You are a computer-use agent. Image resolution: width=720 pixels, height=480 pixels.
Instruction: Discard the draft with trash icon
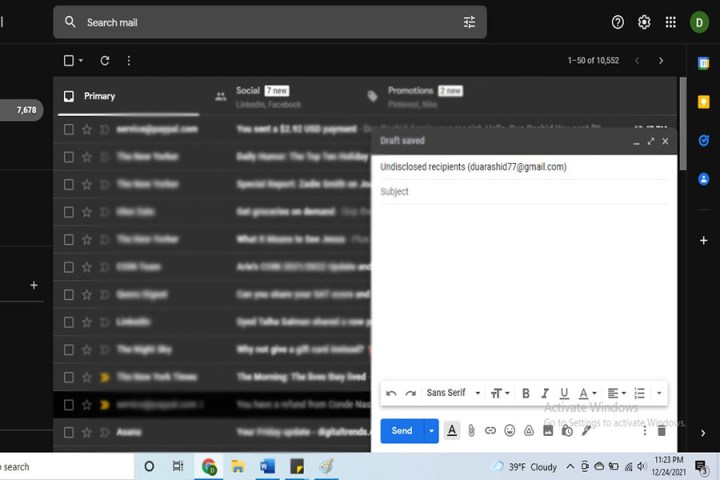[x=661, y=431]
